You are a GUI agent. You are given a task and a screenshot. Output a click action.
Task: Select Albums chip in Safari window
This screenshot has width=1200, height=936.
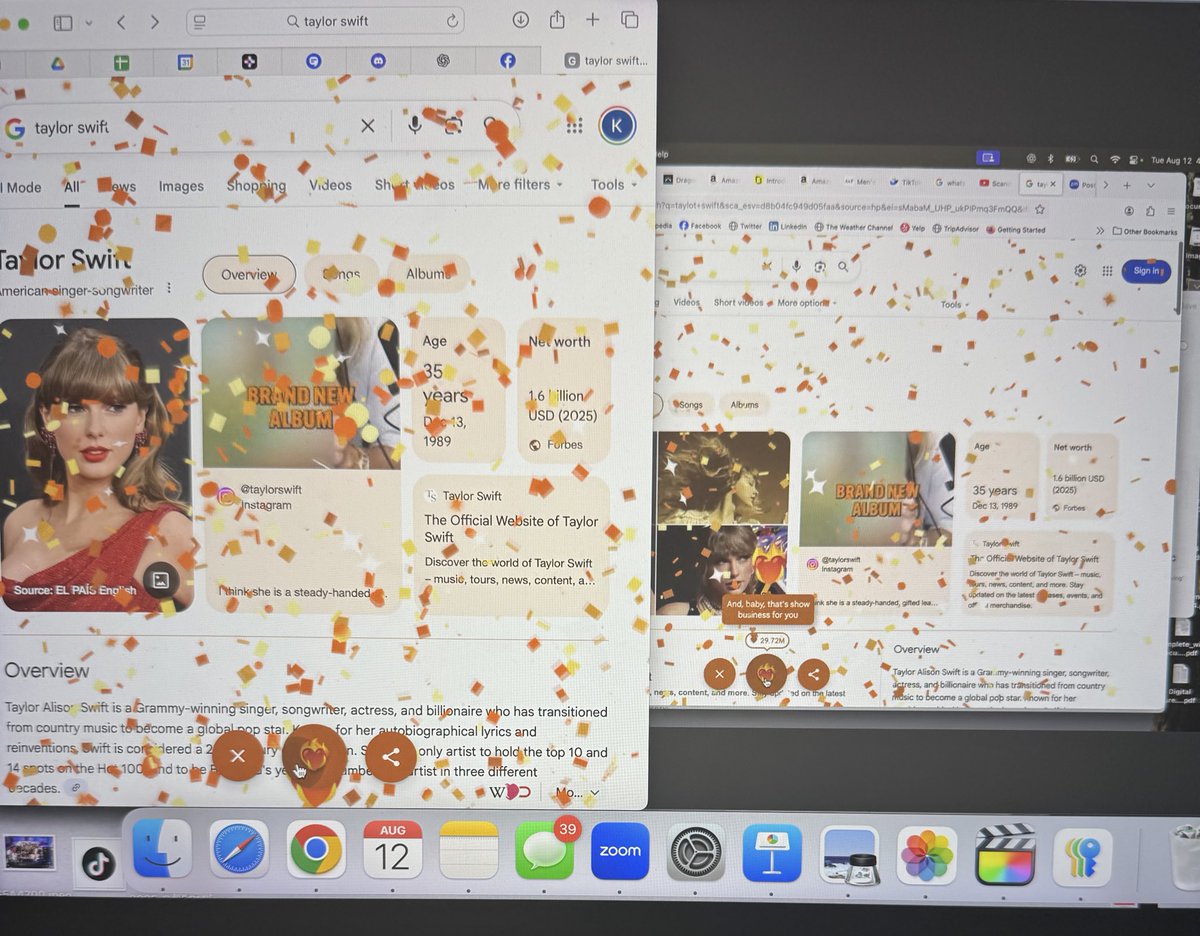[x=427, y=273]
